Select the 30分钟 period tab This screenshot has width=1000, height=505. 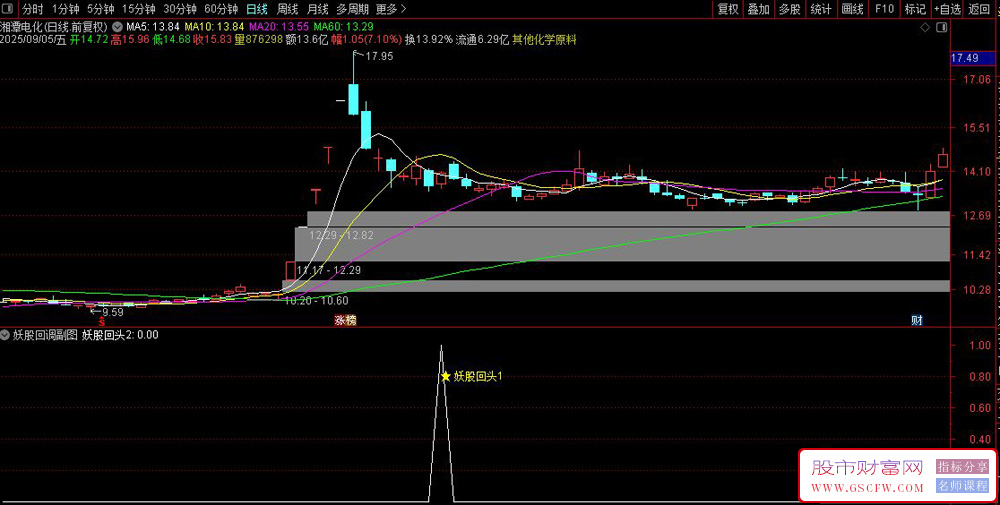tap(180, 9)
